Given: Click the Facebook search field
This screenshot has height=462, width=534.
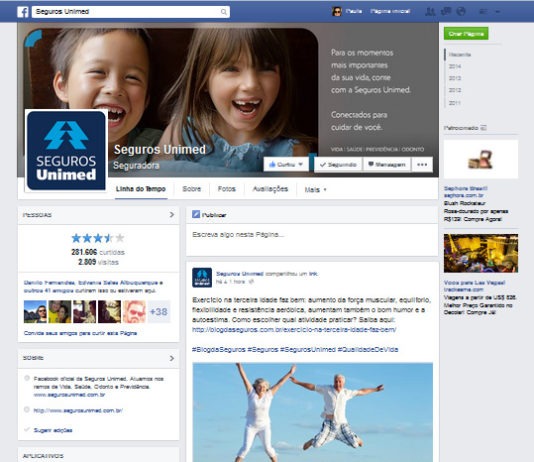Looking at the screenshot, I should pos(131,12).
